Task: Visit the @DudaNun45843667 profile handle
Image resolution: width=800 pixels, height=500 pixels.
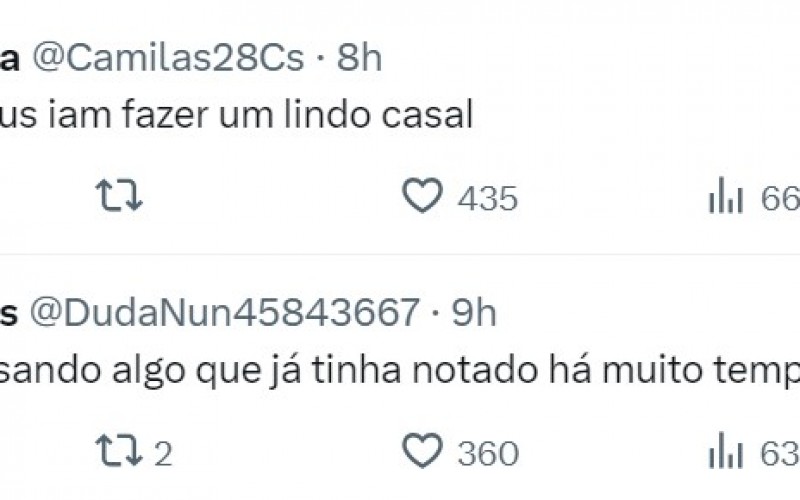Action: coord(225,314)
